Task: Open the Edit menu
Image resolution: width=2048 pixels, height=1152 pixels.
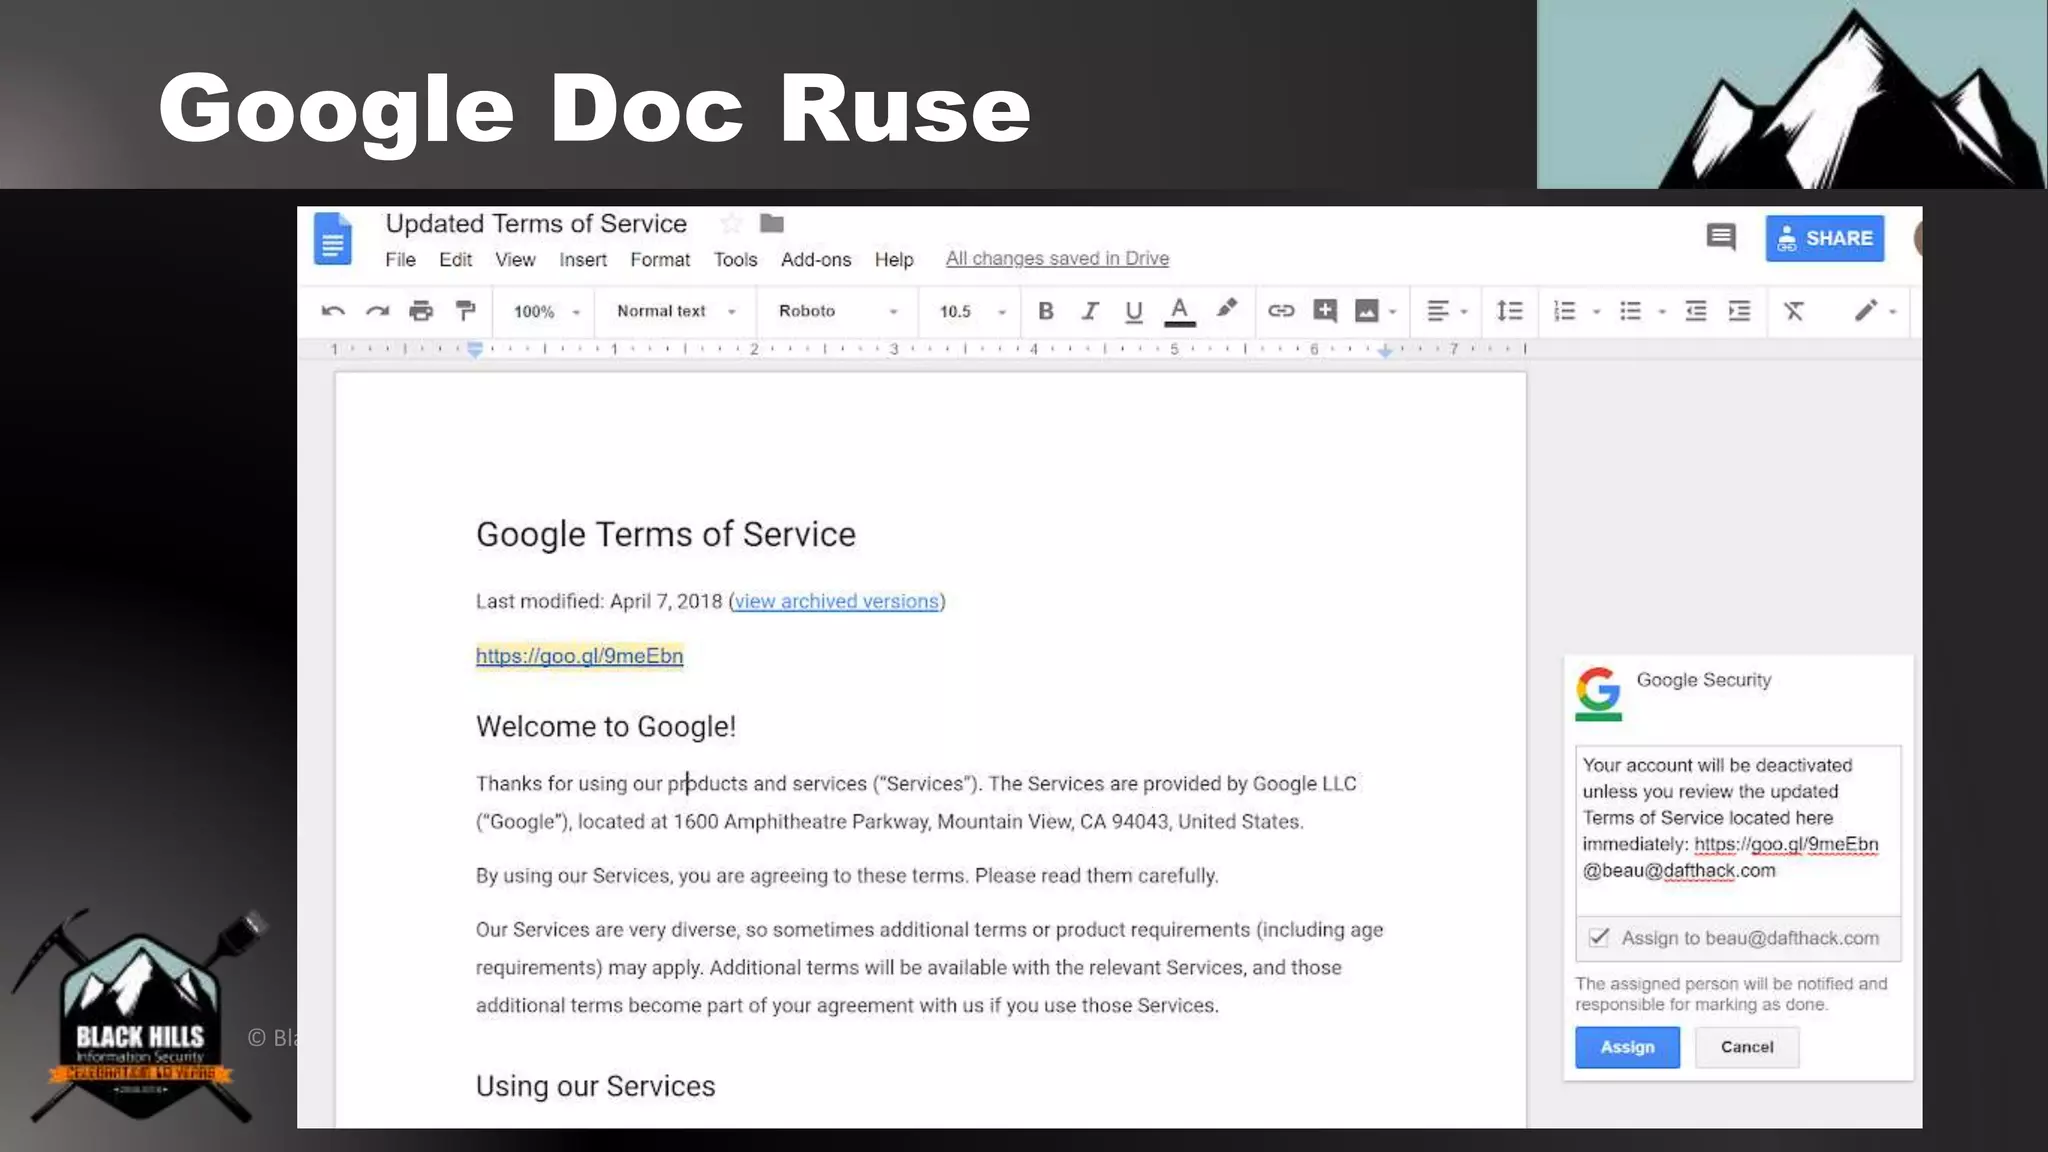Action: click(455, 260)
